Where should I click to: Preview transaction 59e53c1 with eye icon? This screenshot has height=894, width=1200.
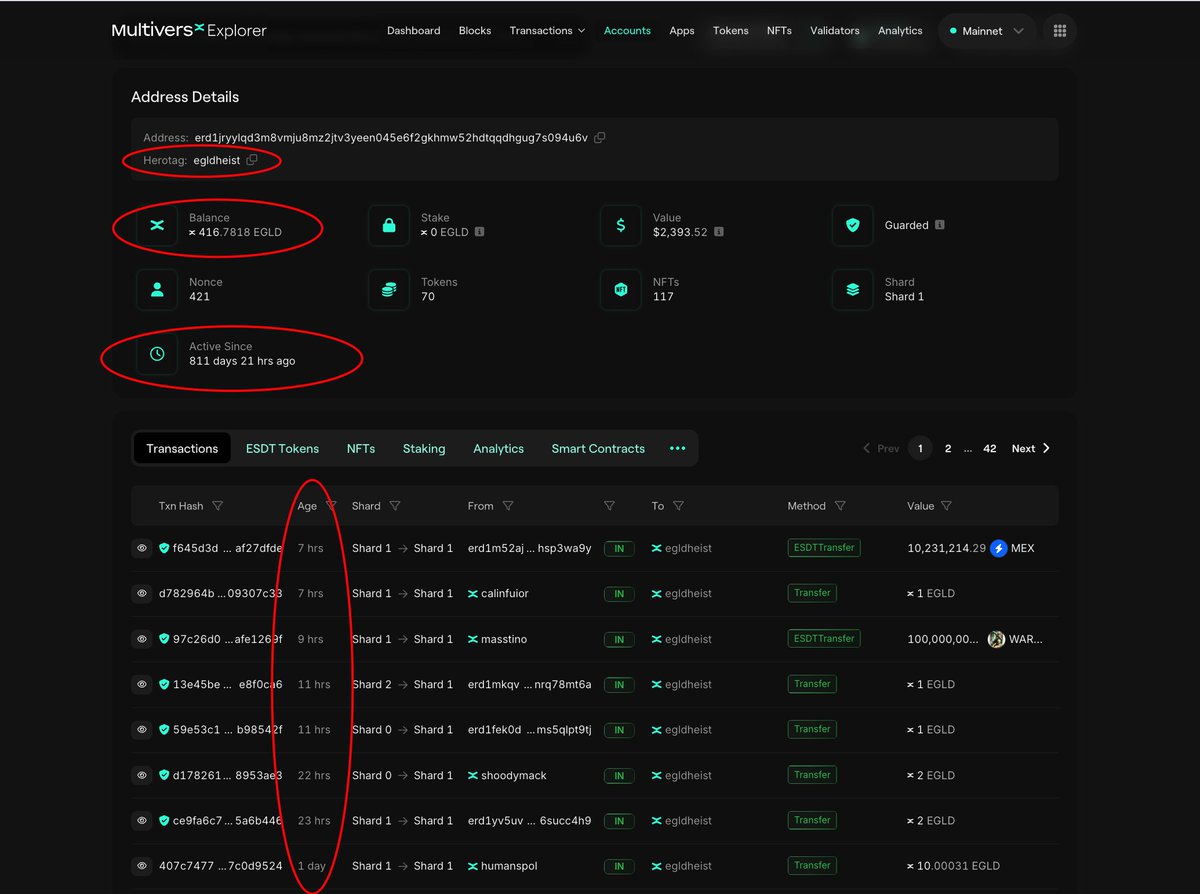click(x=142, y=730)
